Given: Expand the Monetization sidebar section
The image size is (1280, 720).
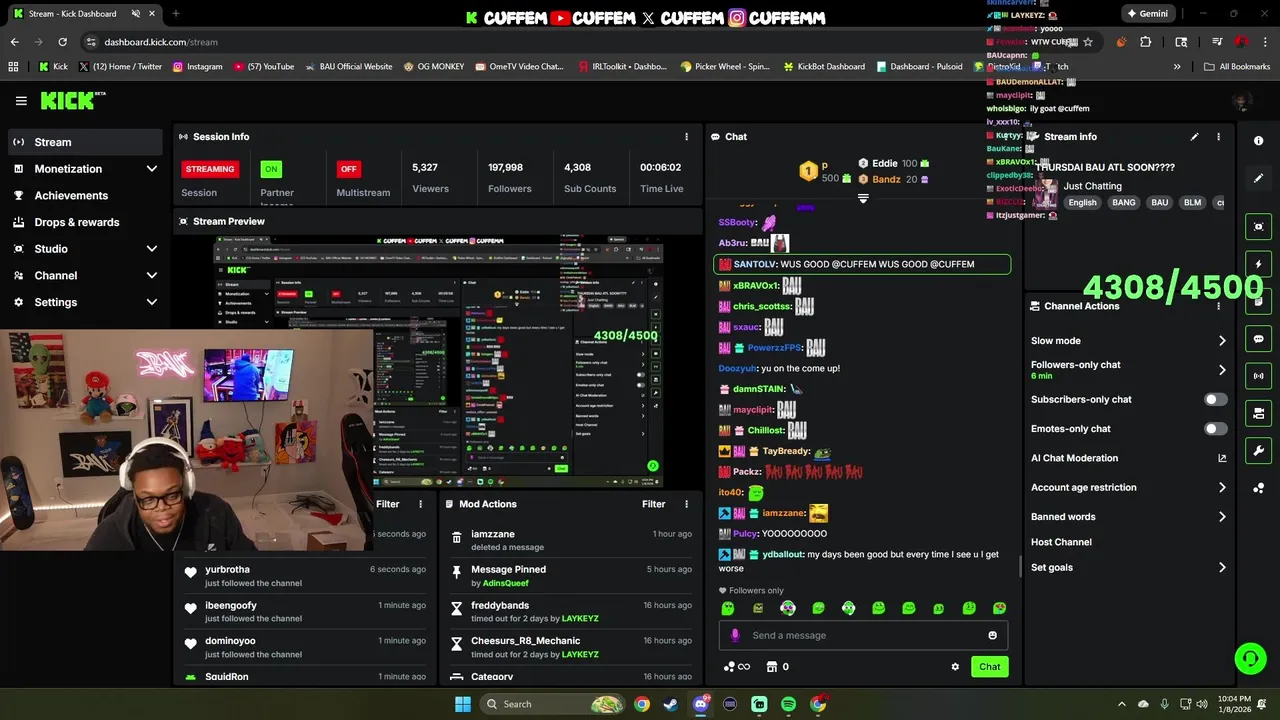Looking at the screenshot, I should point(85,169).
